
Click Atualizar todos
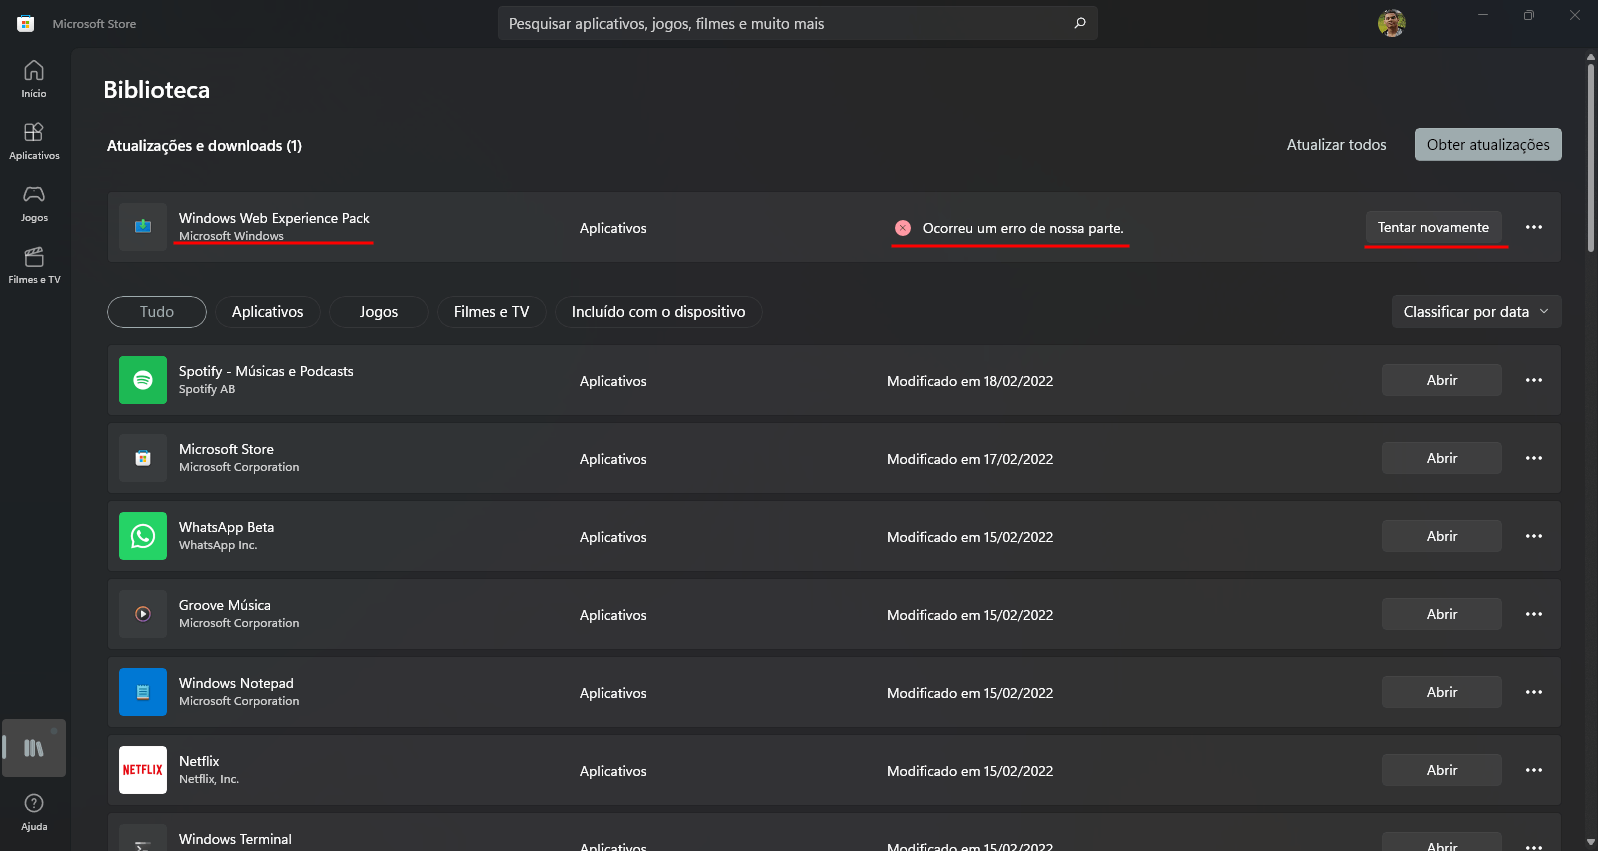tap(1336, 145)
